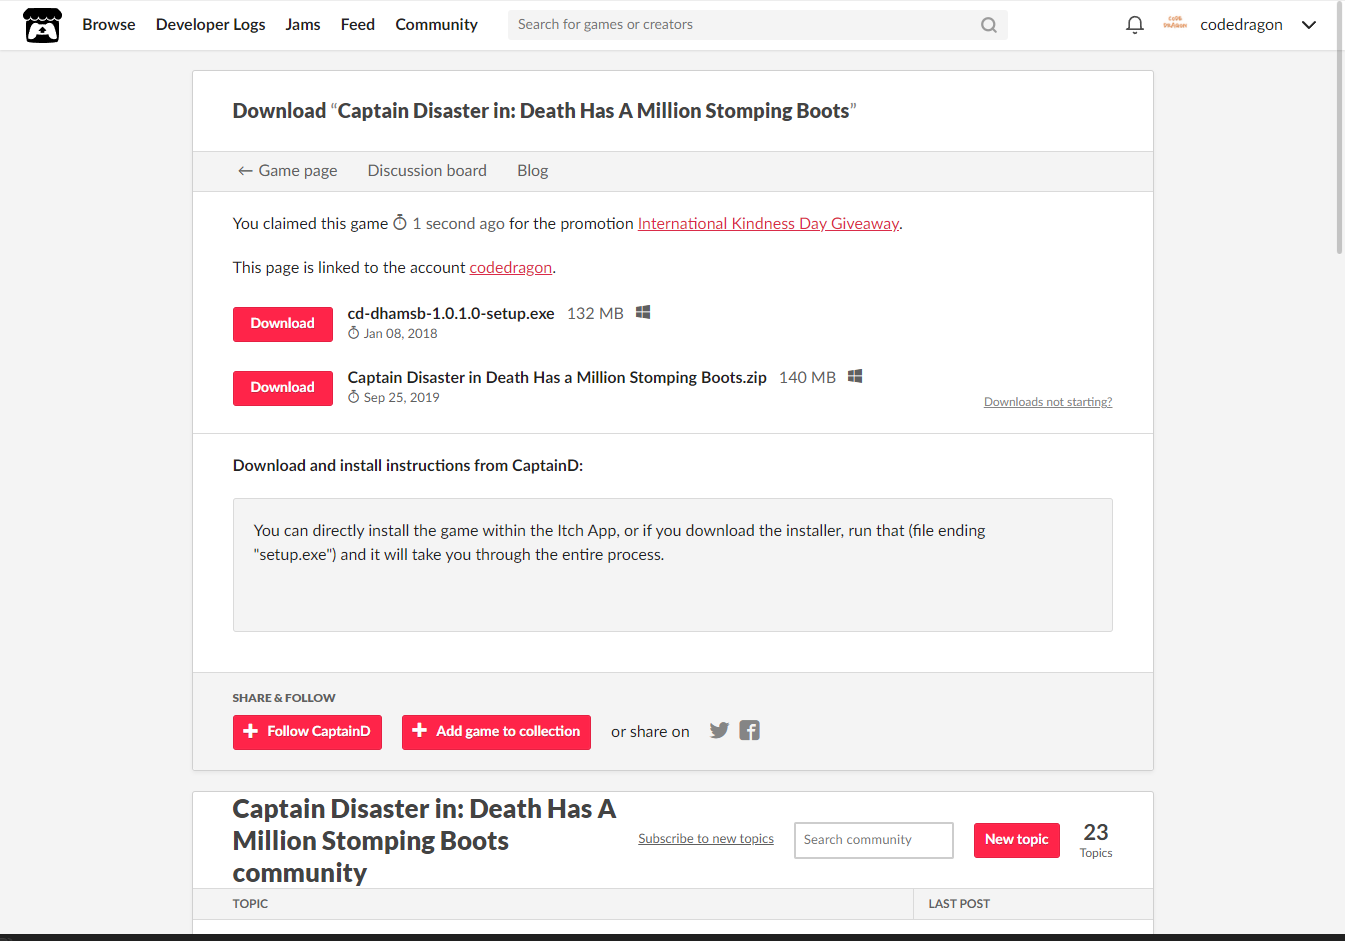The height and width of the screenshot is (941, 1345).
Task: Return to Game page
Action: coord(287,171)
